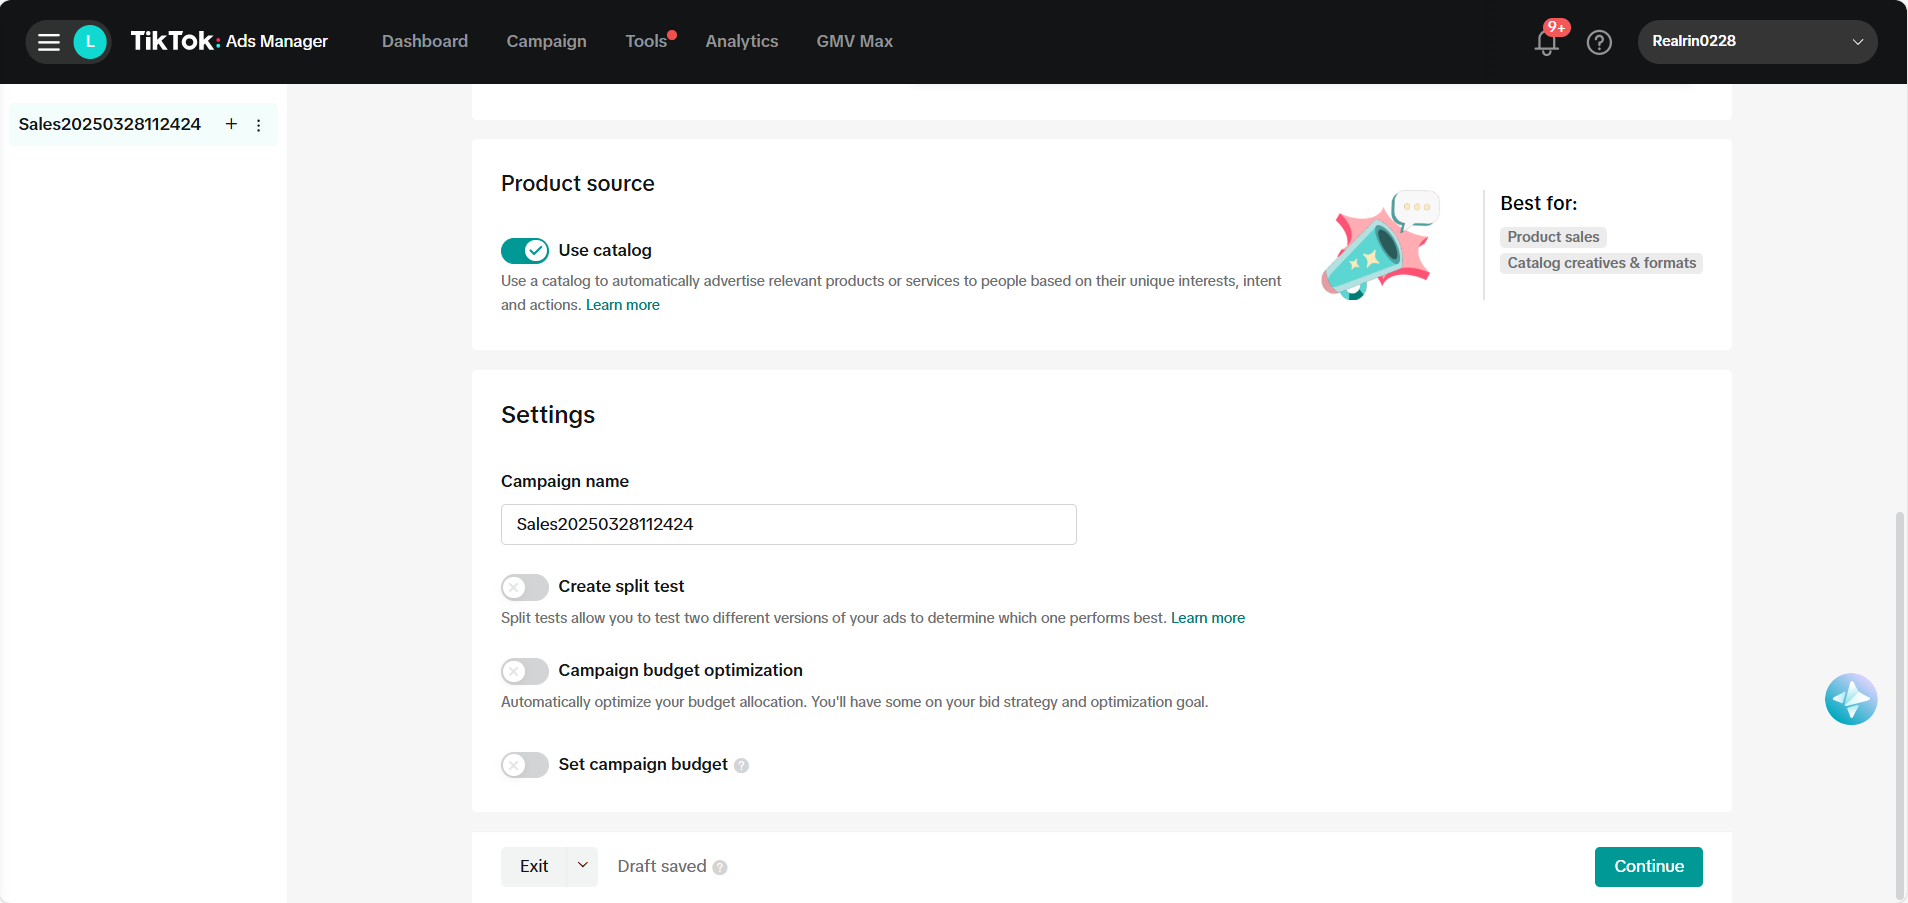Image resolution: width=1908 pixels, height=903 pixels.
Task: Open the floating AI assistant icon
Action: click(x=1850, y=699)
